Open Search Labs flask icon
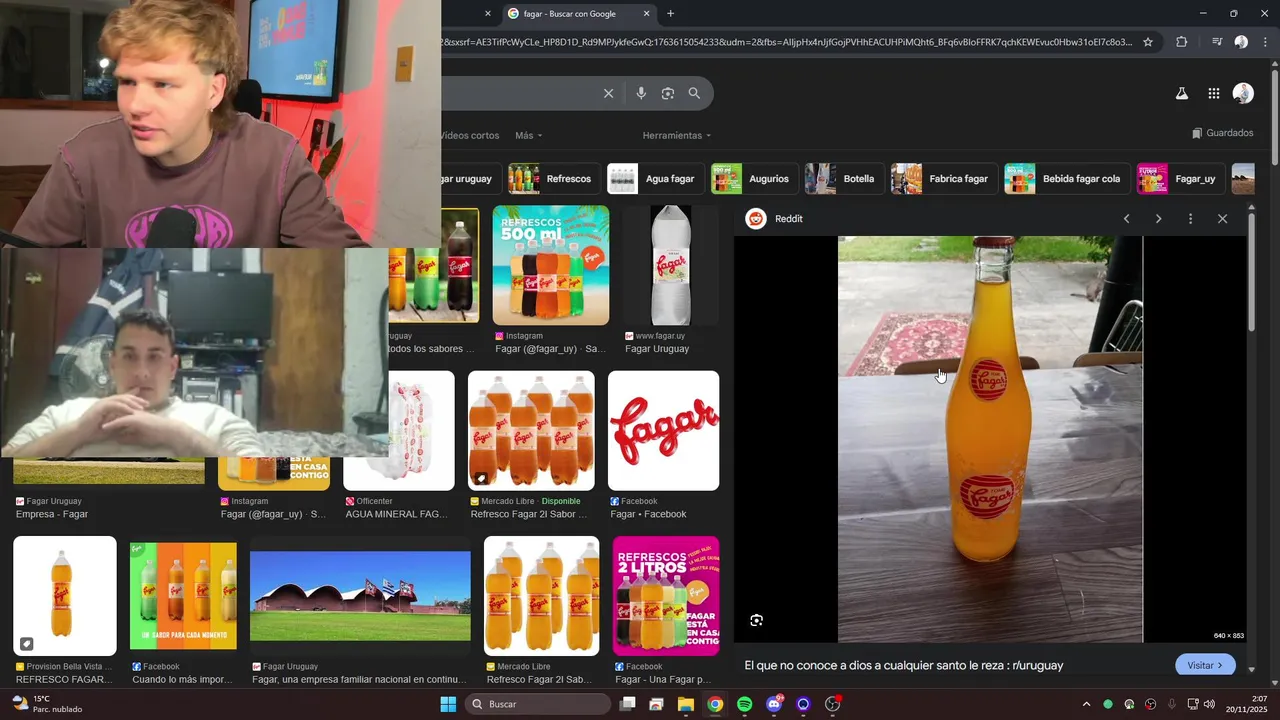This screenshot has width=1280, height=720. pyautogui.click(x=1181, y=93)
